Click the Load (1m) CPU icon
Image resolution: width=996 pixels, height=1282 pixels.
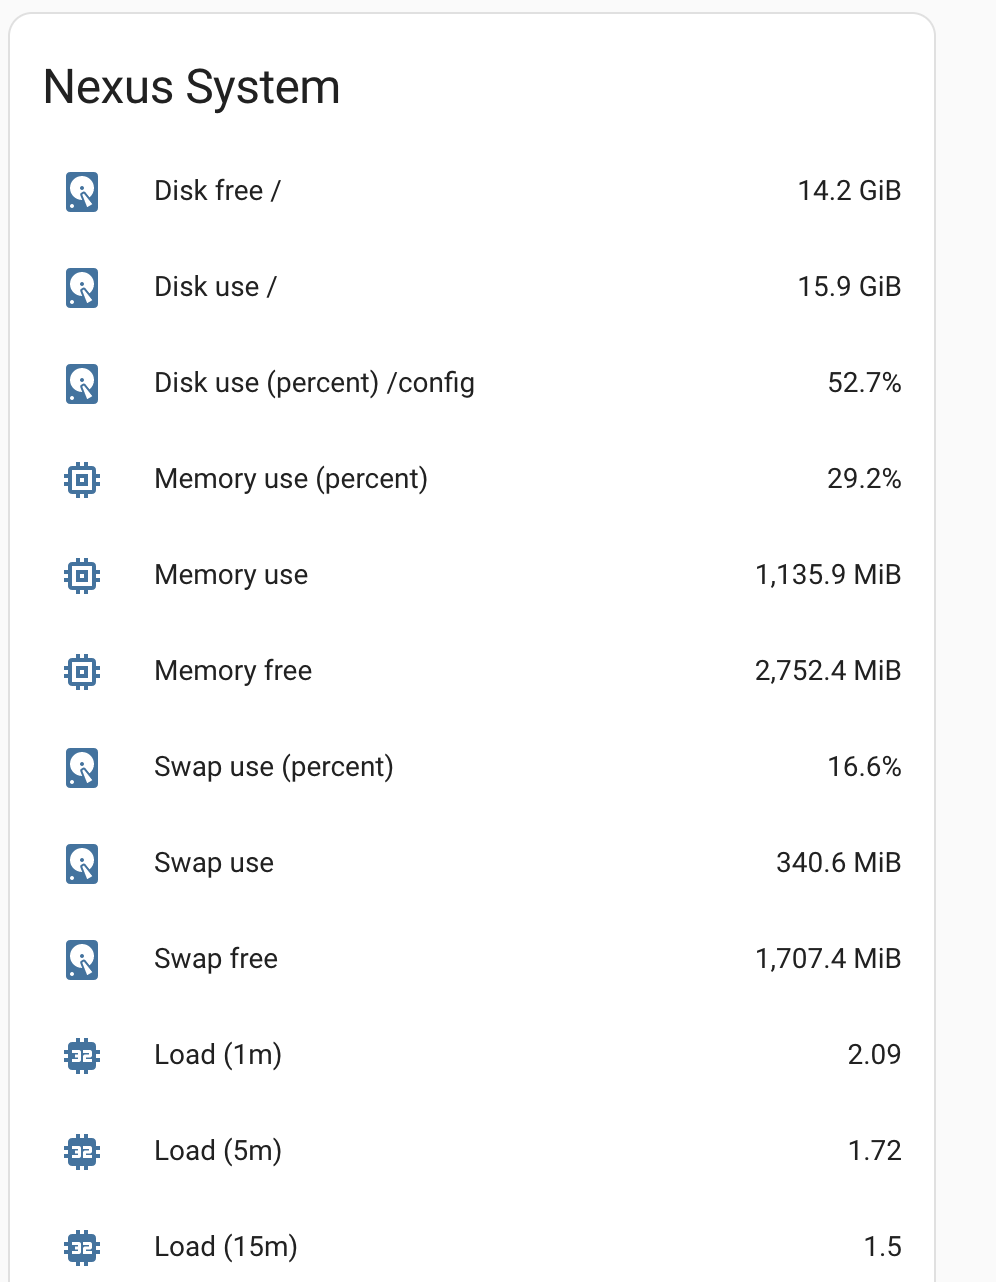(x=82, y=1055)
